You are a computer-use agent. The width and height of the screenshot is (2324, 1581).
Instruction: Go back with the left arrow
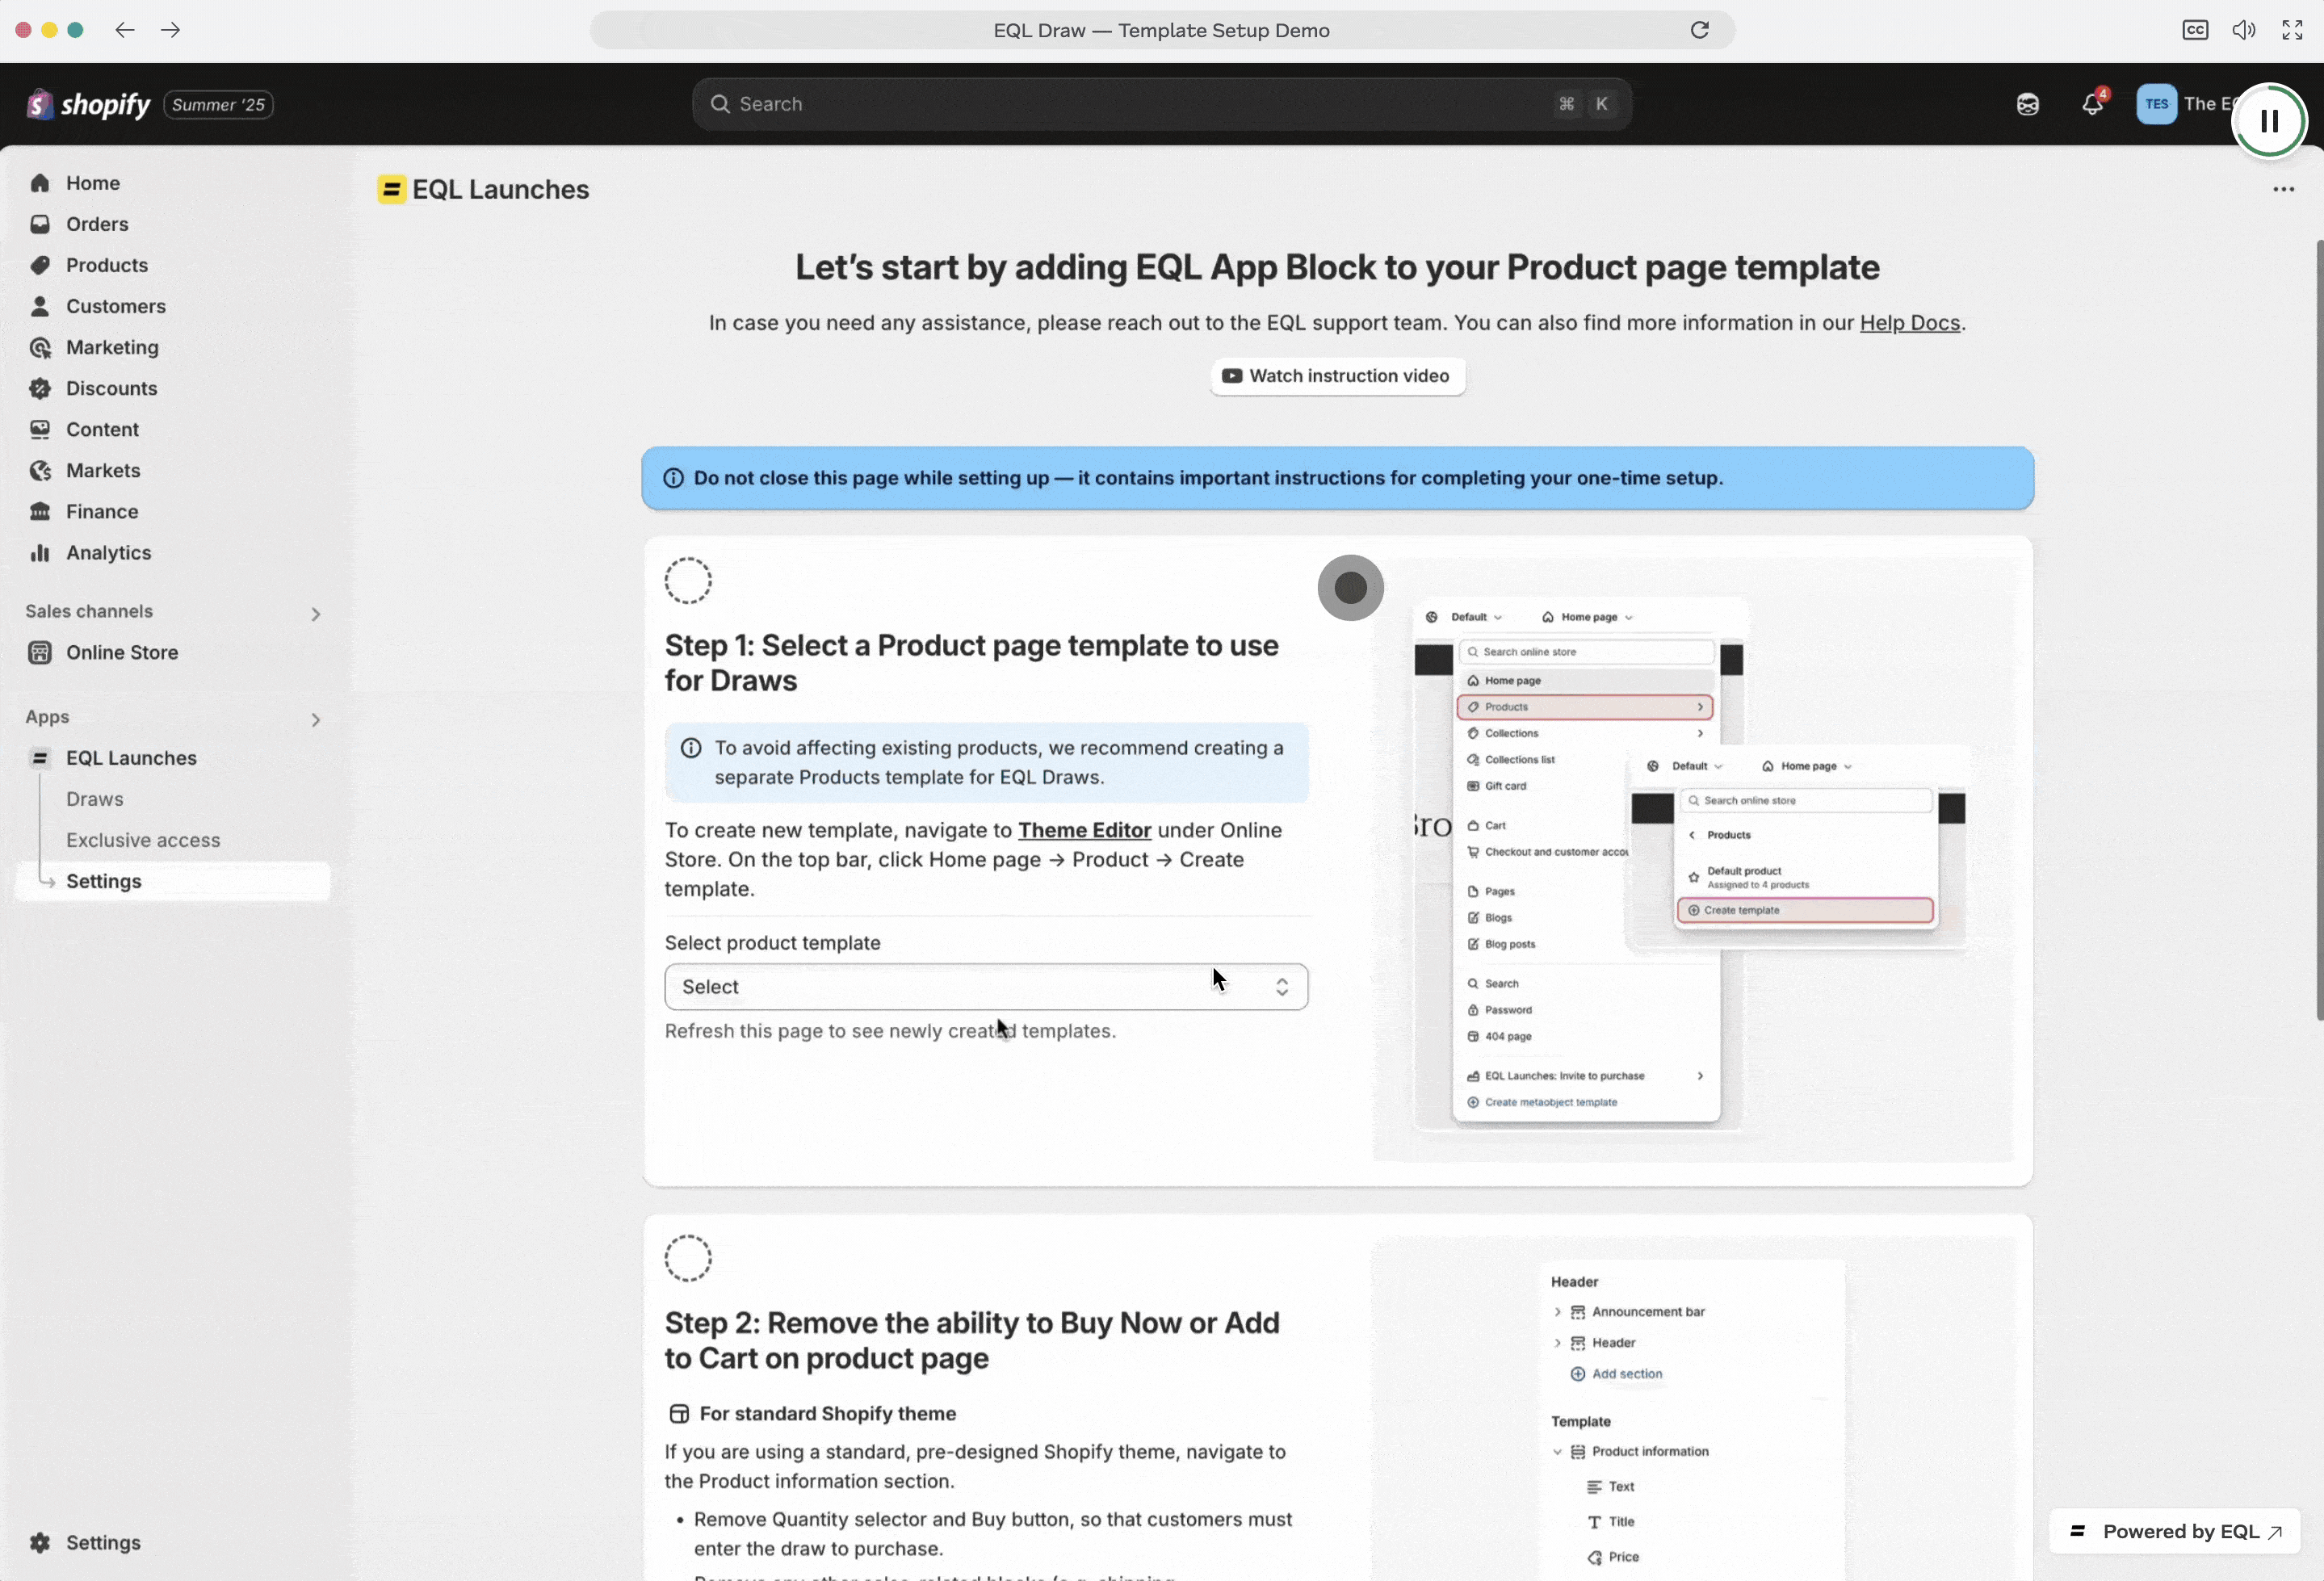[124, 30]
